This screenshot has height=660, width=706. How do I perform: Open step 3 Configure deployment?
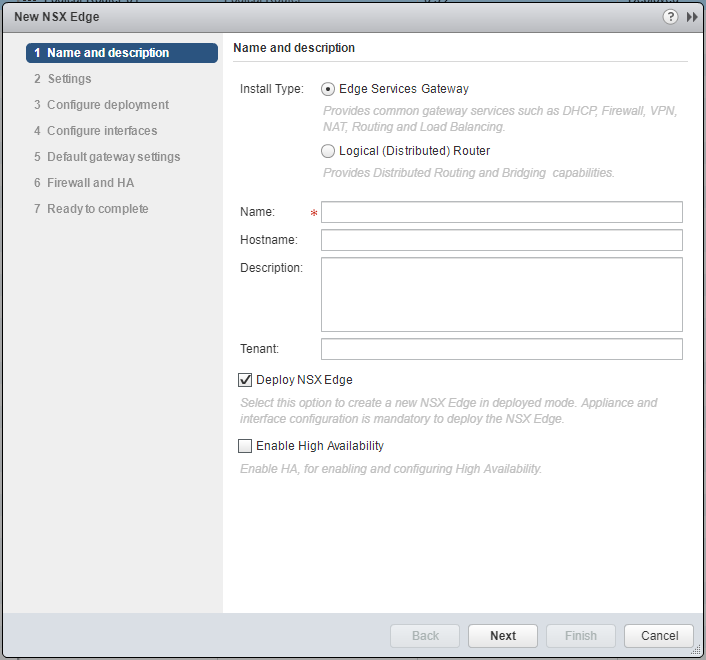point(107,105)
